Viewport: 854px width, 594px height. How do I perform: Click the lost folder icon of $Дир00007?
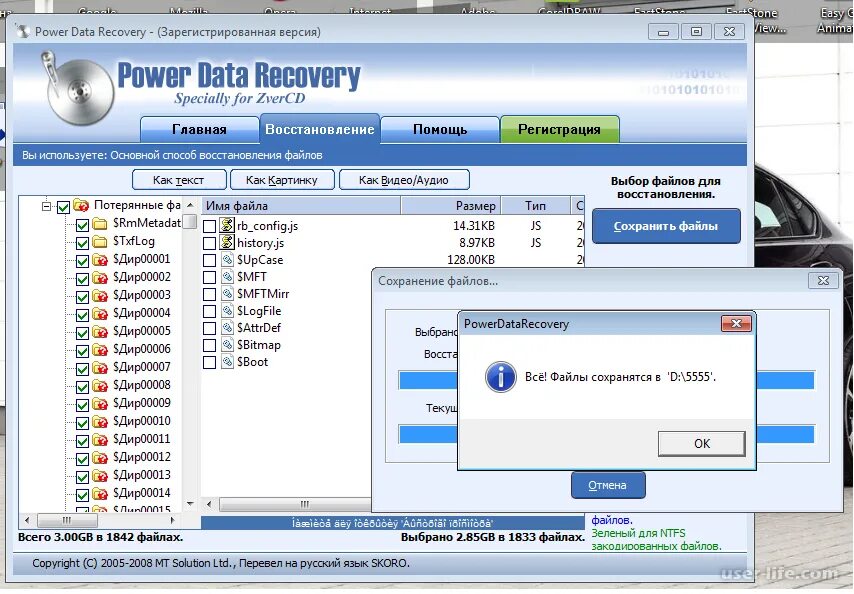pos(100,368)
